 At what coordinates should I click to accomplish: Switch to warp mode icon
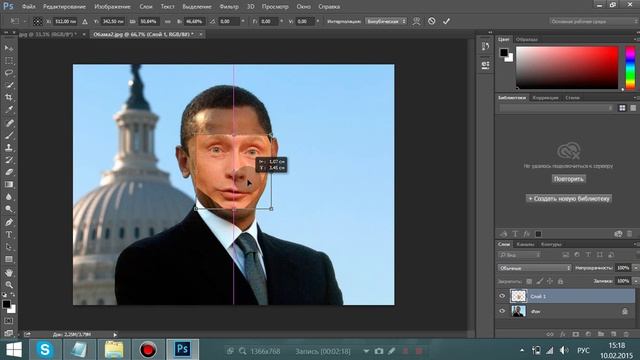pos(416,21)
